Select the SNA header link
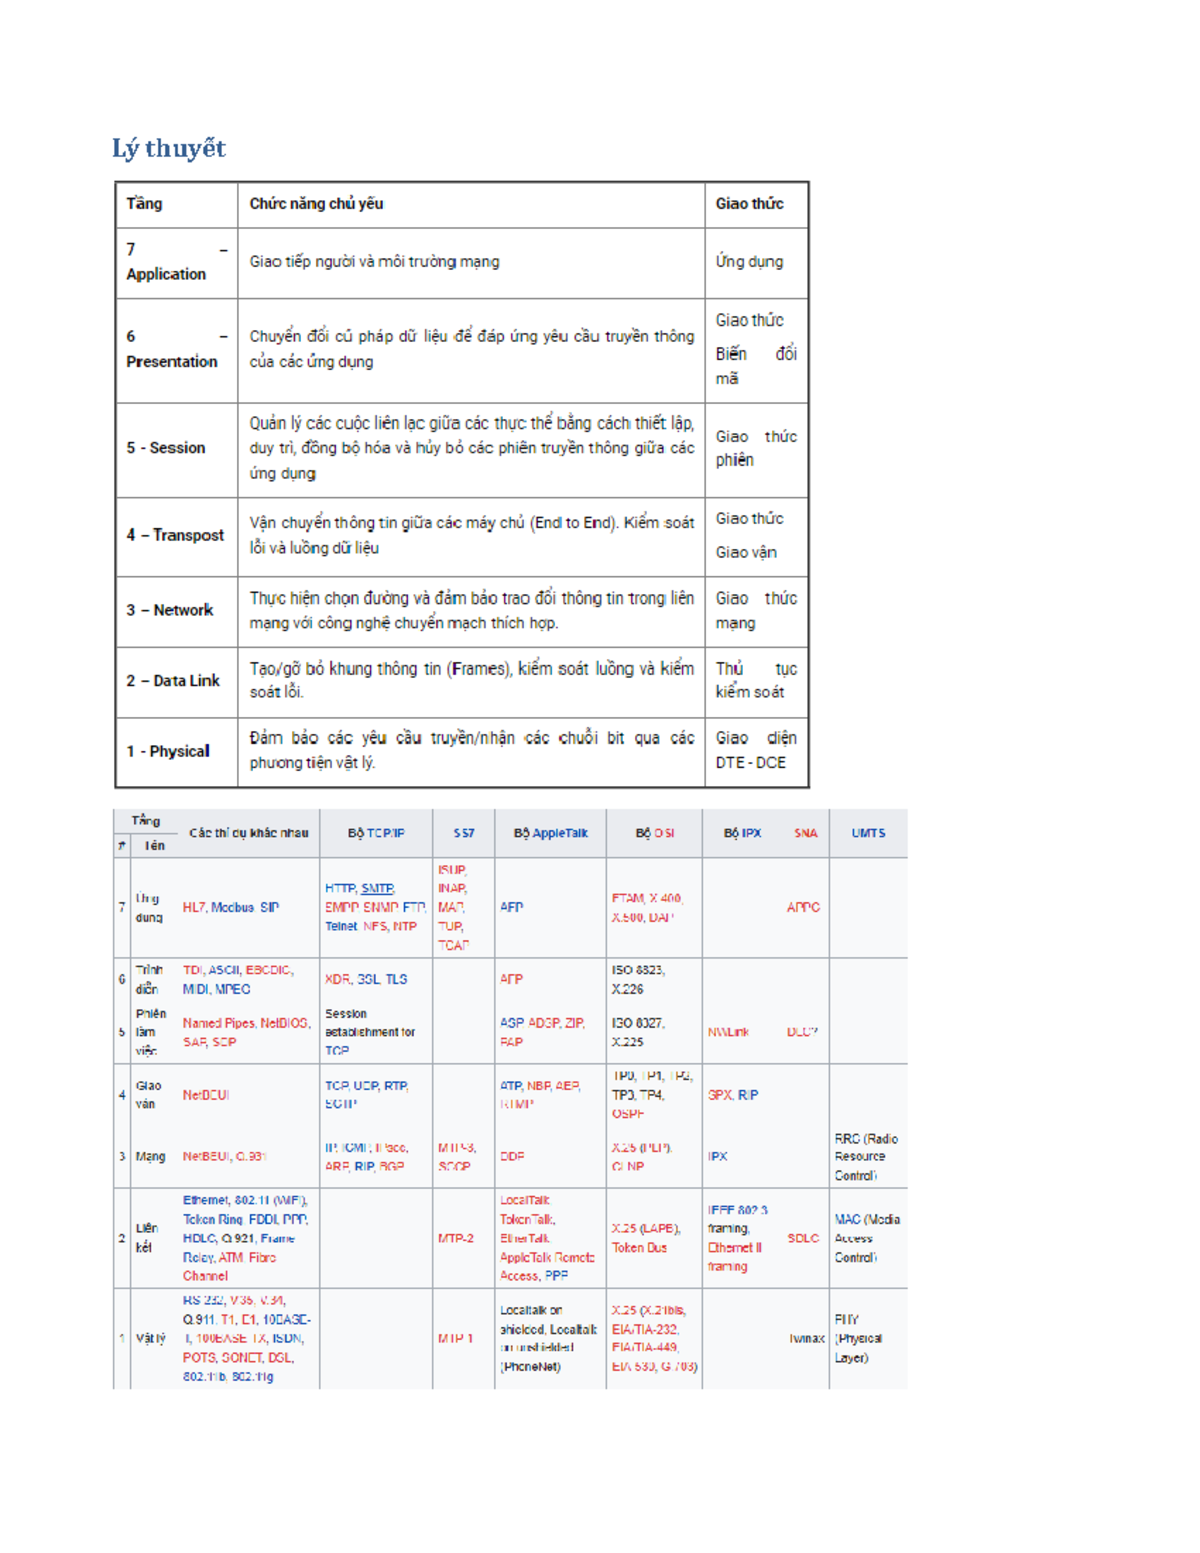The height and width of the screenshot is (1553, 1200). [x=805, y=833]
